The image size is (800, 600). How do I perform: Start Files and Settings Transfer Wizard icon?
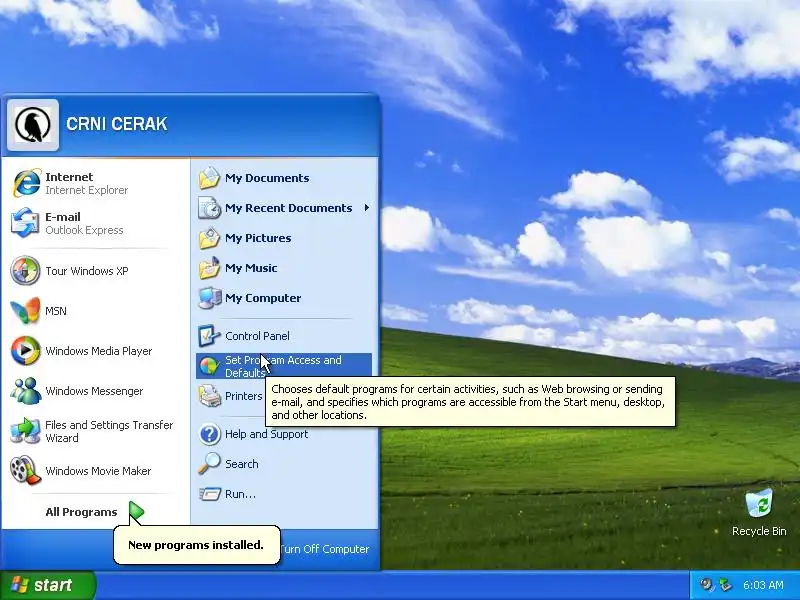pyautogui.click(x=26, y=431)
